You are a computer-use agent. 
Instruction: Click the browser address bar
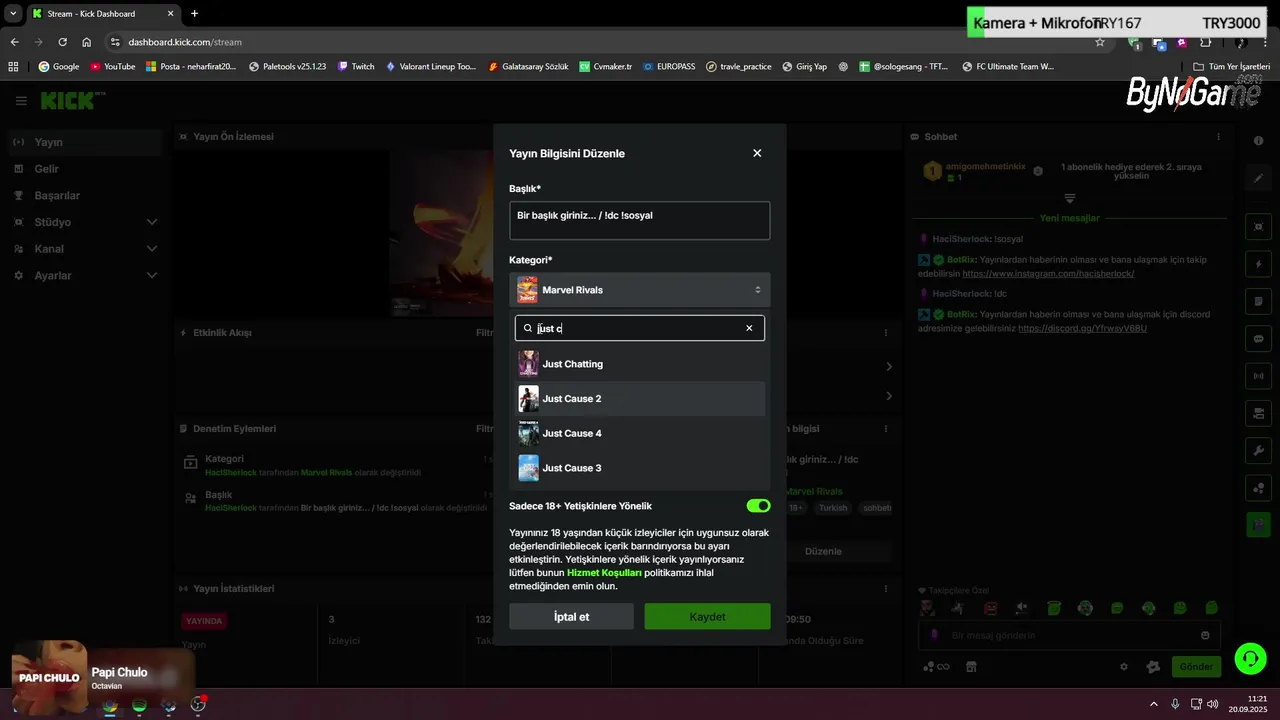600,42
